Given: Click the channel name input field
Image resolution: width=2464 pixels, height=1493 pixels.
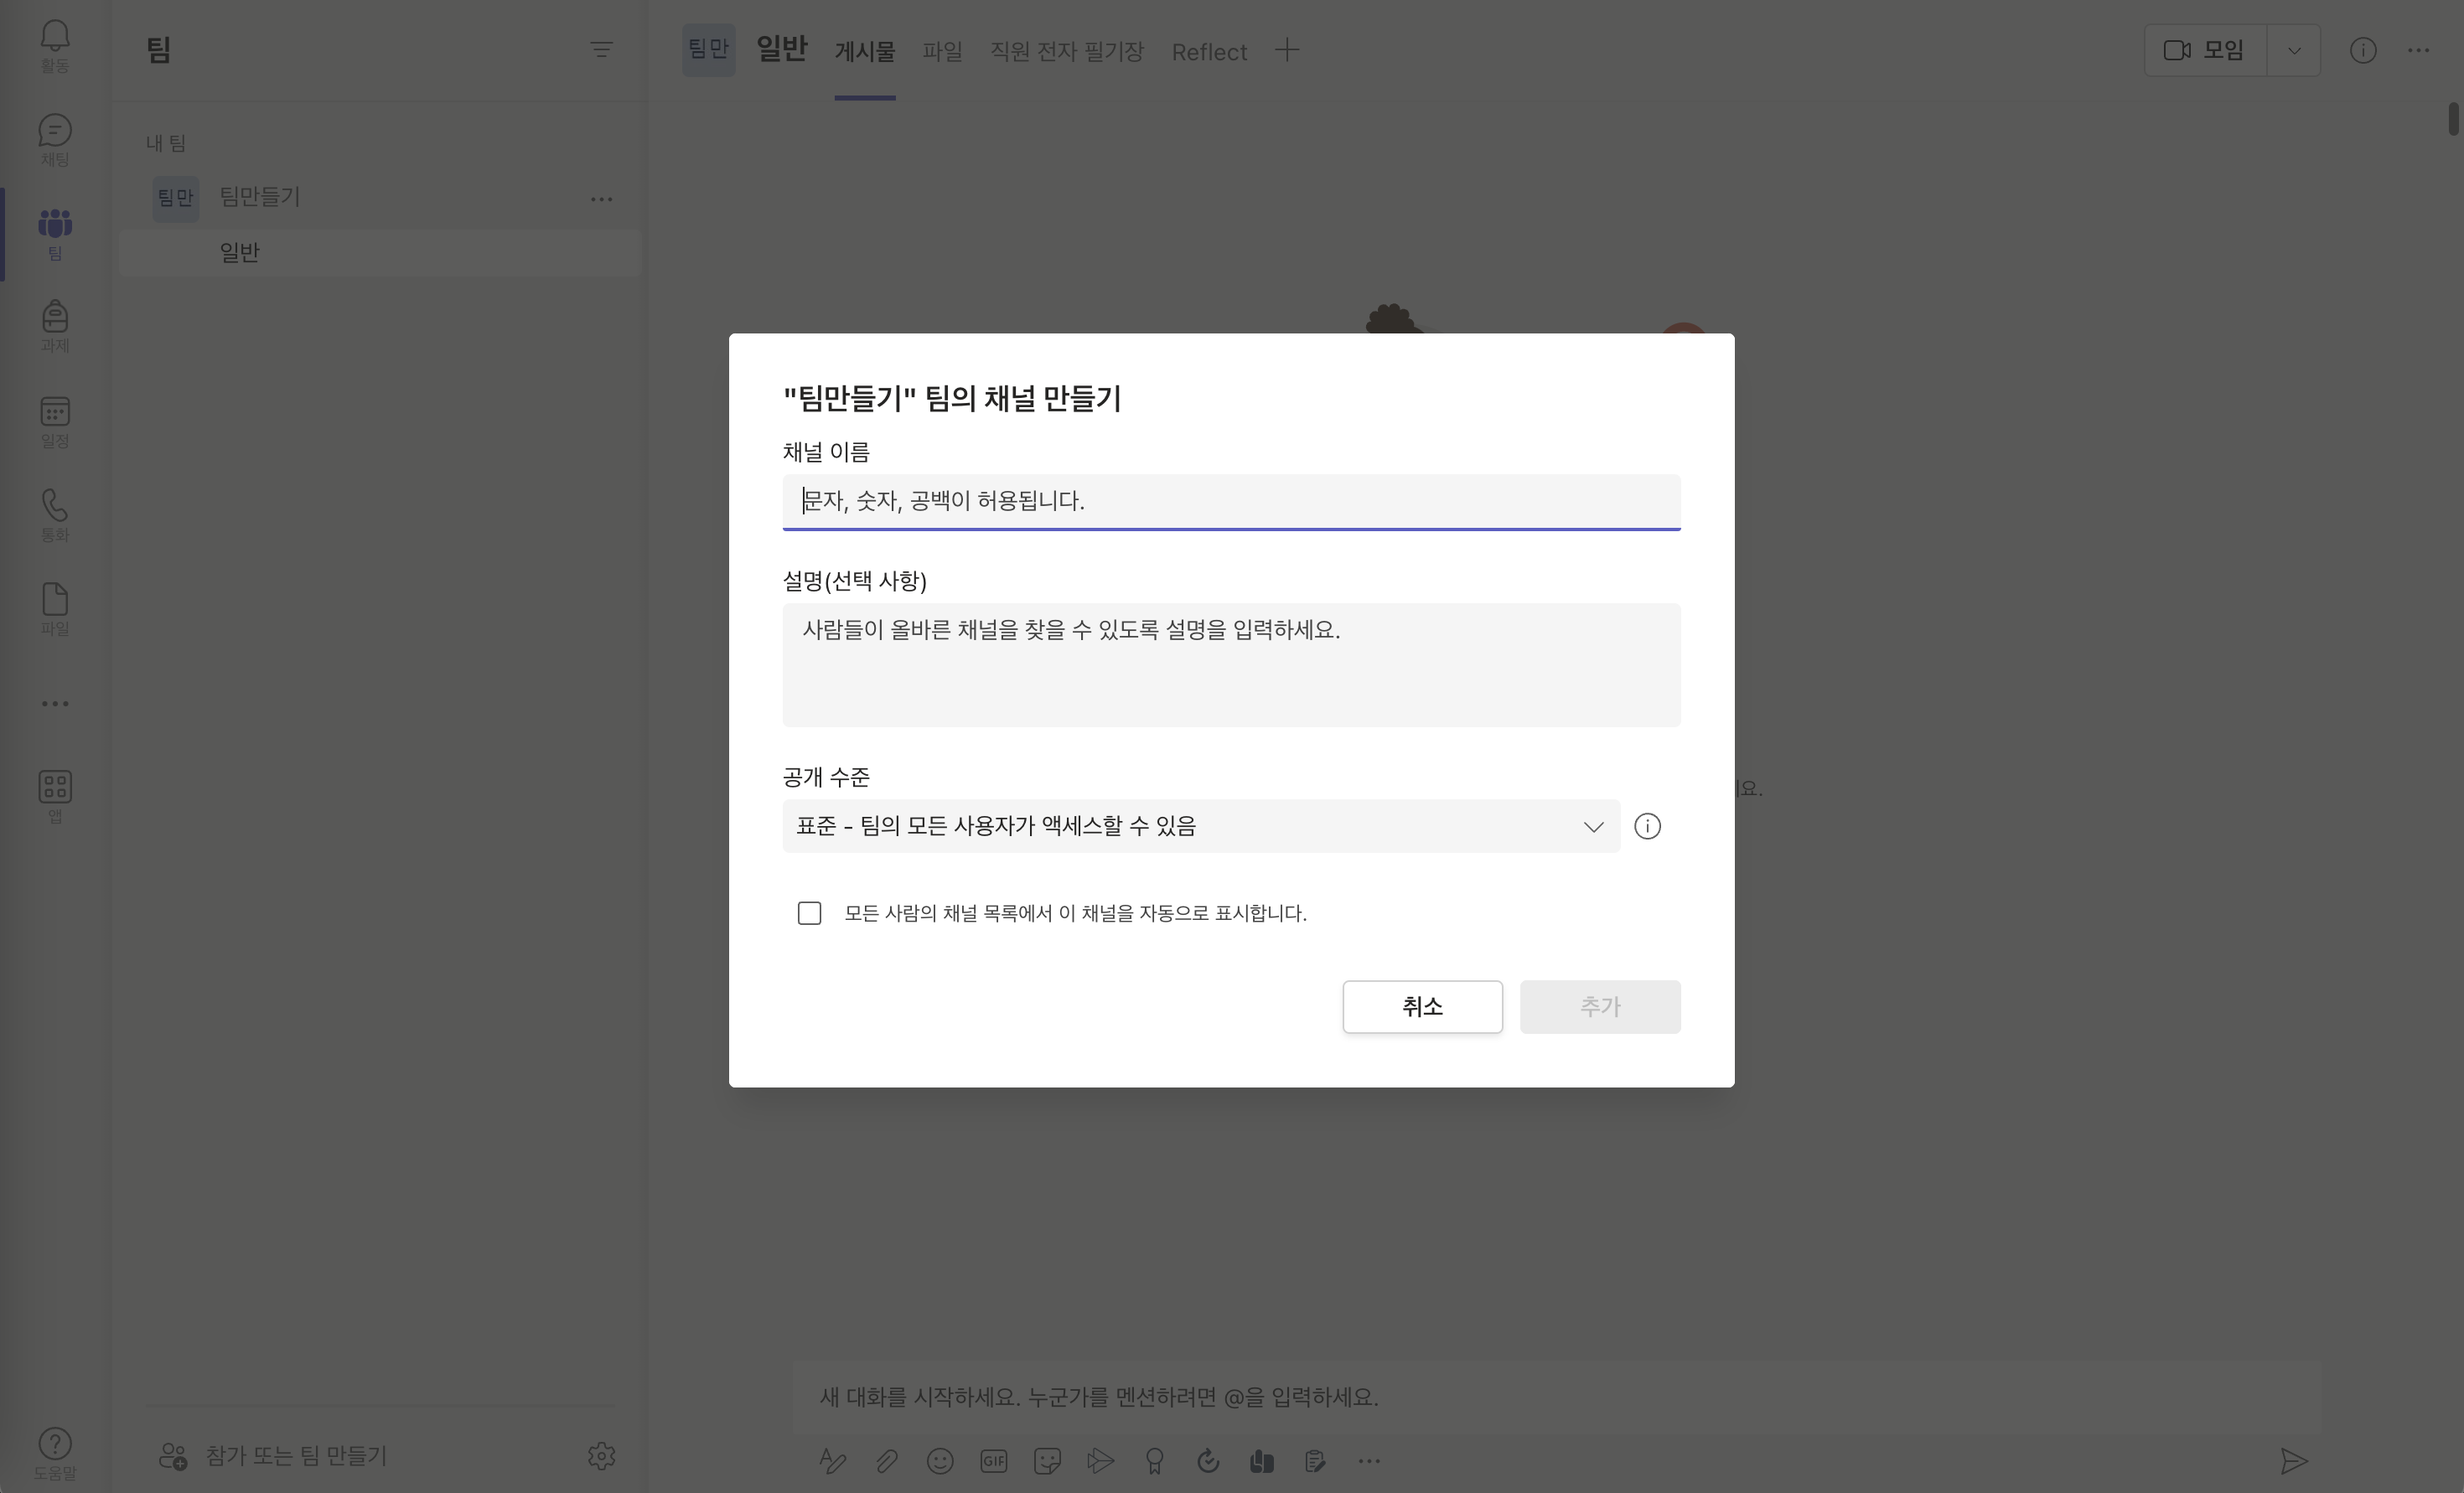Looking at the screenshot, I should tap(1230, 501).
